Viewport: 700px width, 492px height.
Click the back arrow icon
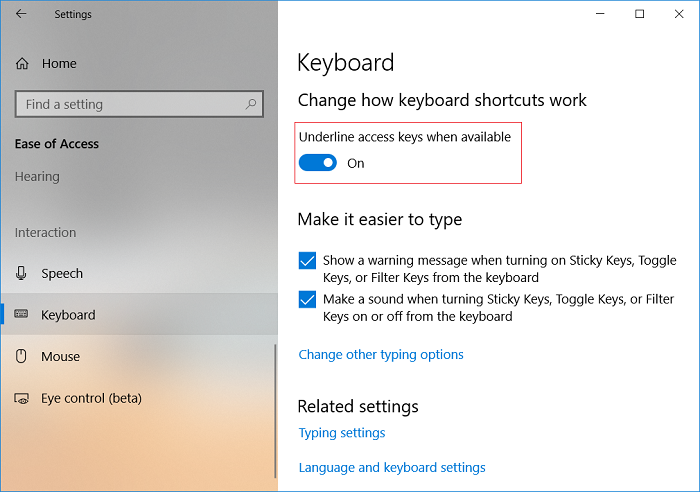click(21, 14)
